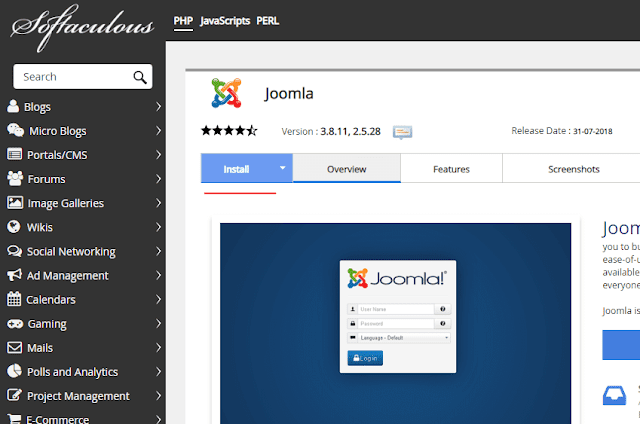Viewport: 640px width, 424px height.
Task: Expand the Polls and Analytics arrow
Action: point(159,371)
